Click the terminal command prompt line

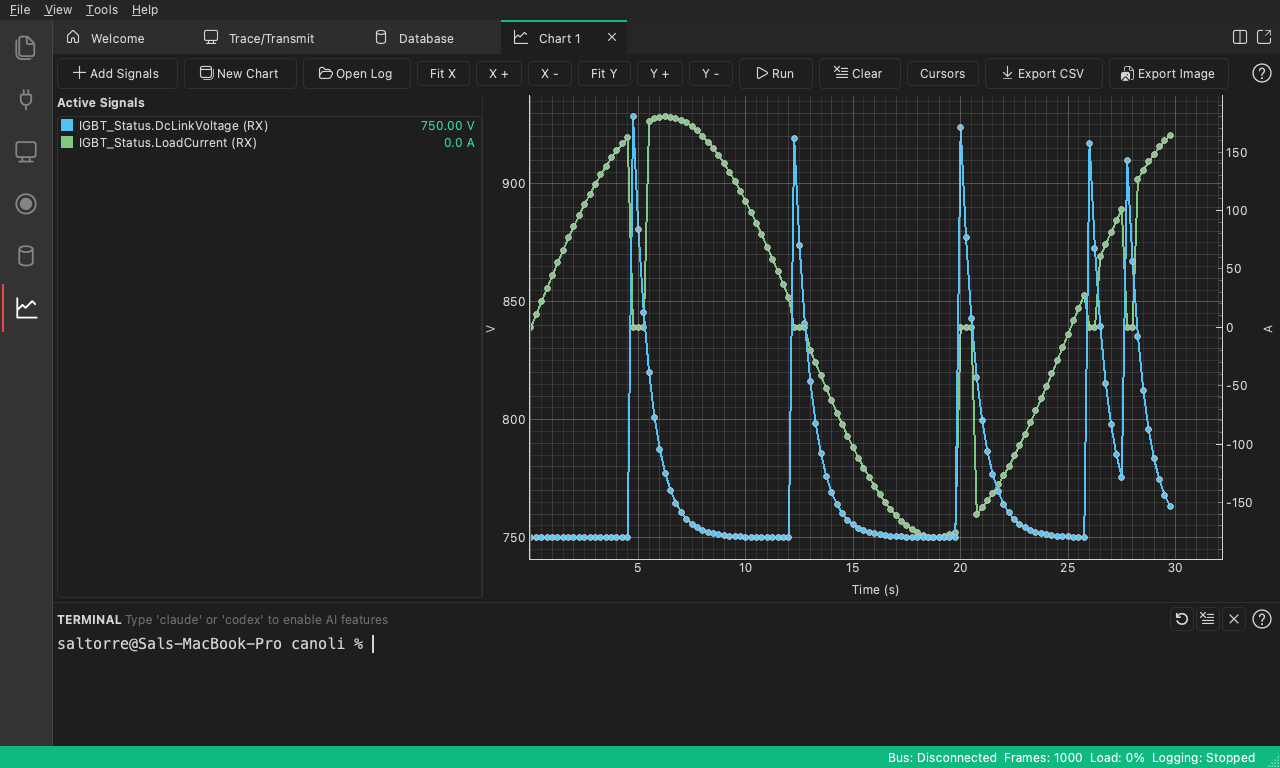[215, 644]
